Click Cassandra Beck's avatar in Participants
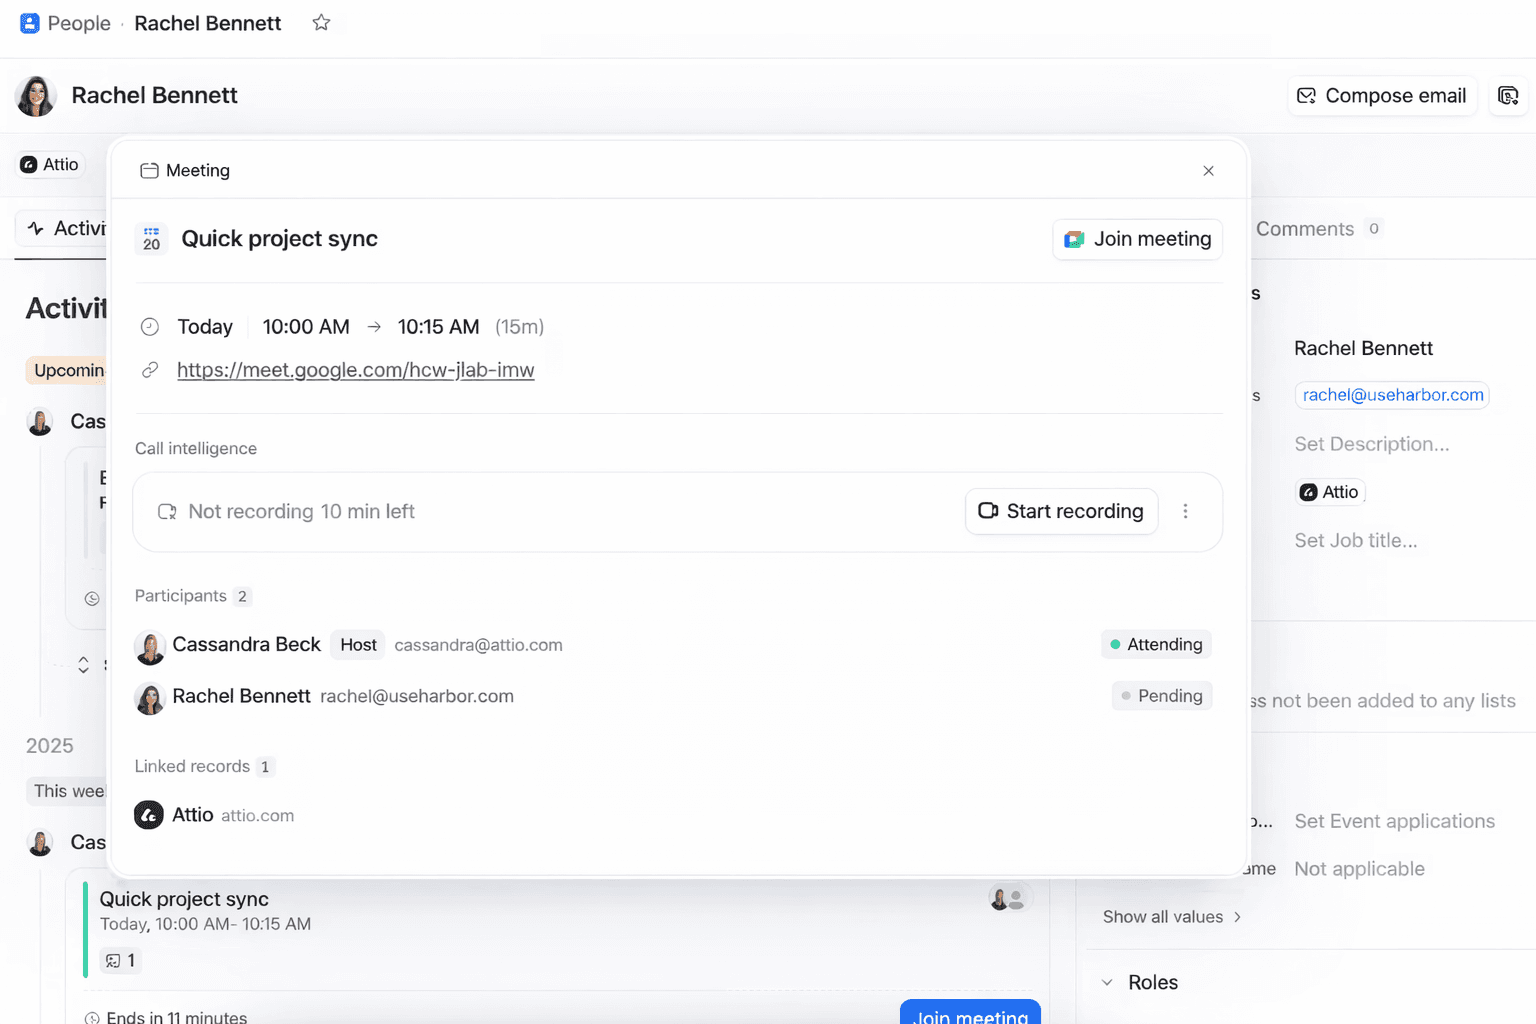The image size is (1536, 1024). (150, 646)
